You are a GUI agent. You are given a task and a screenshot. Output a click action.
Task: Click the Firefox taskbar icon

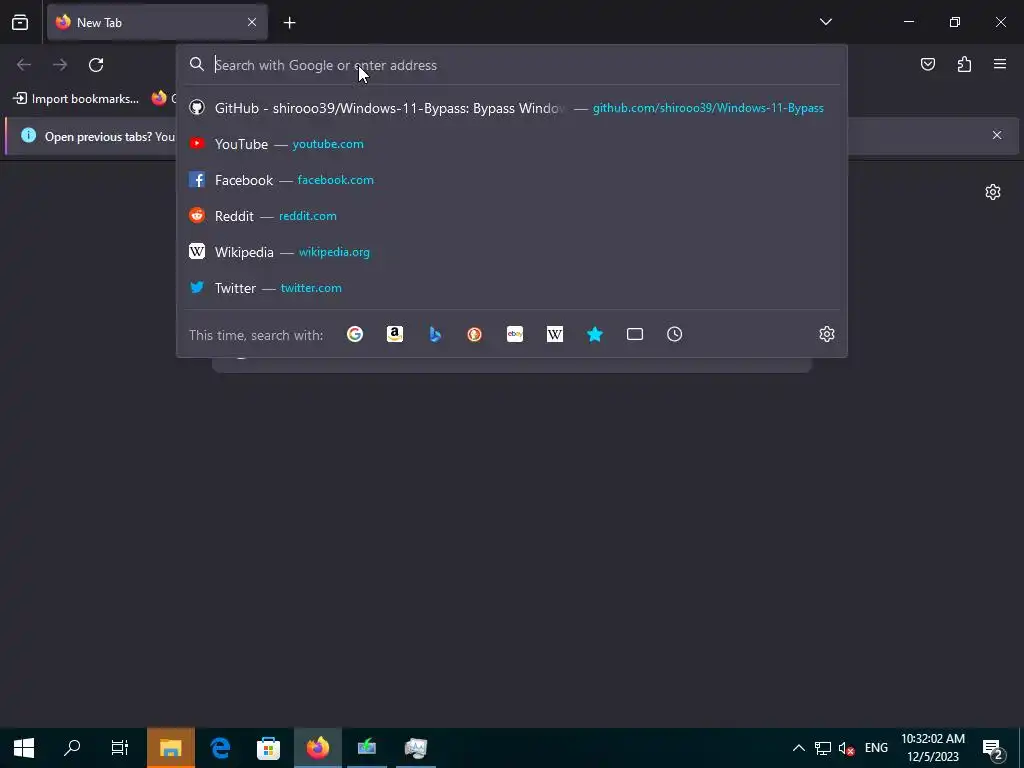tap(318, 748)
